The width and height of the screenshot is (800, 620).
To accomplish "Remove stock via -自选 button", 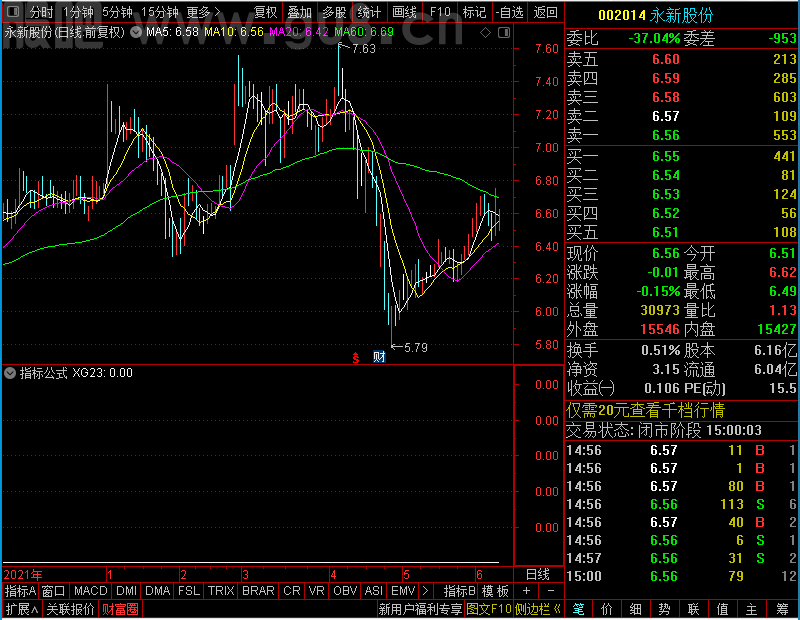I will [x=509, y=12].
